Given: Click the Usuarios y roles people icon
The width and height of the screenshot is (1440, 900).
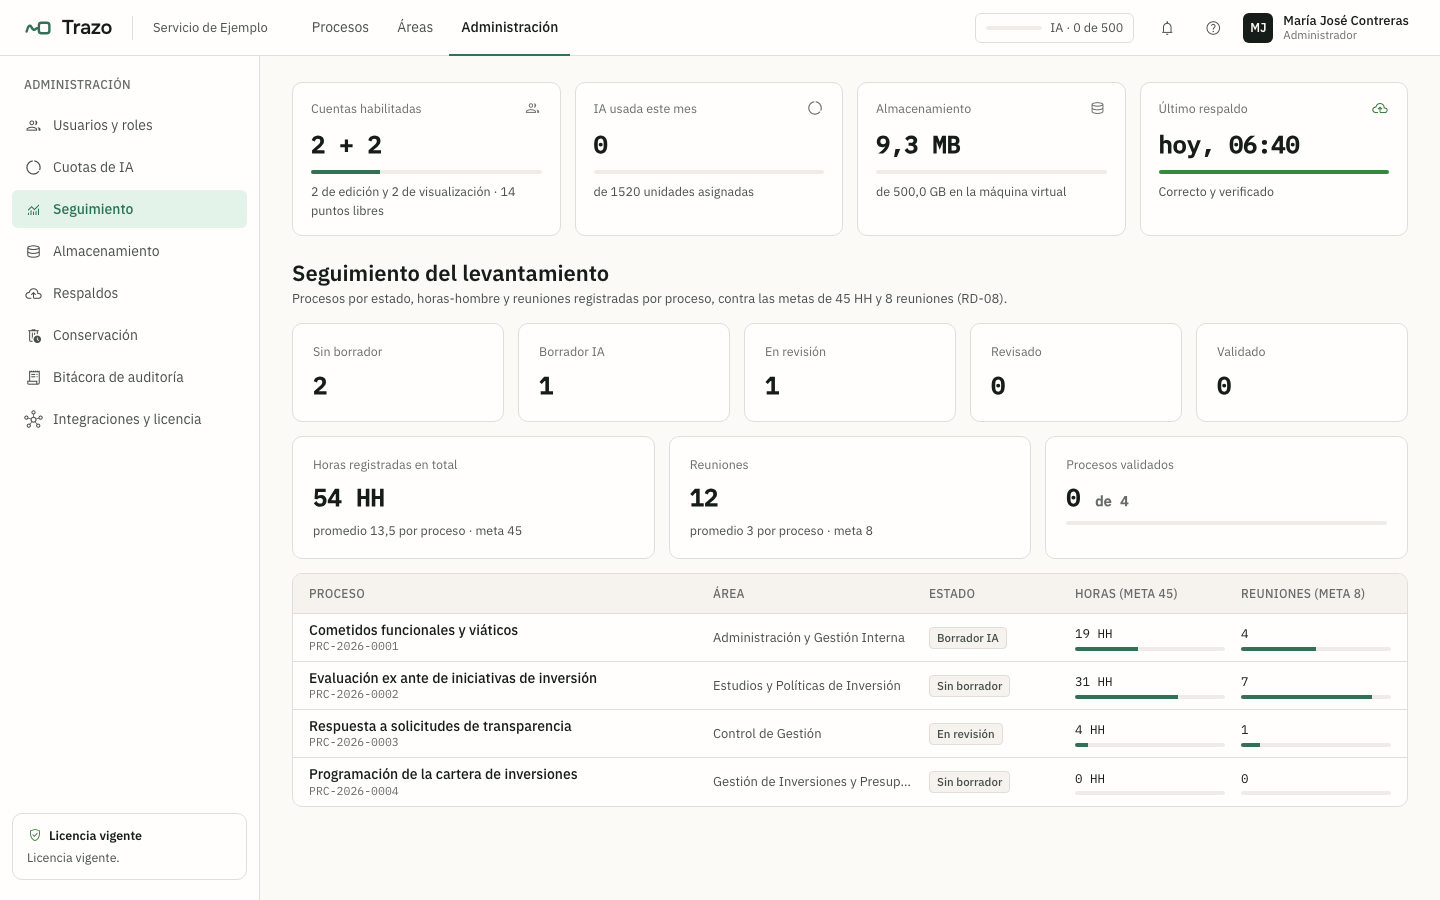Looking at the screenshot, I should coord(34,125).
